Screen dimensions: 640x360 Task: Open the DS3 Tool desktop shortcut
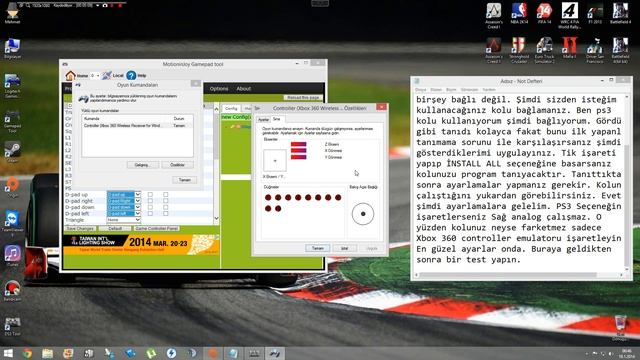pos(12,326)
